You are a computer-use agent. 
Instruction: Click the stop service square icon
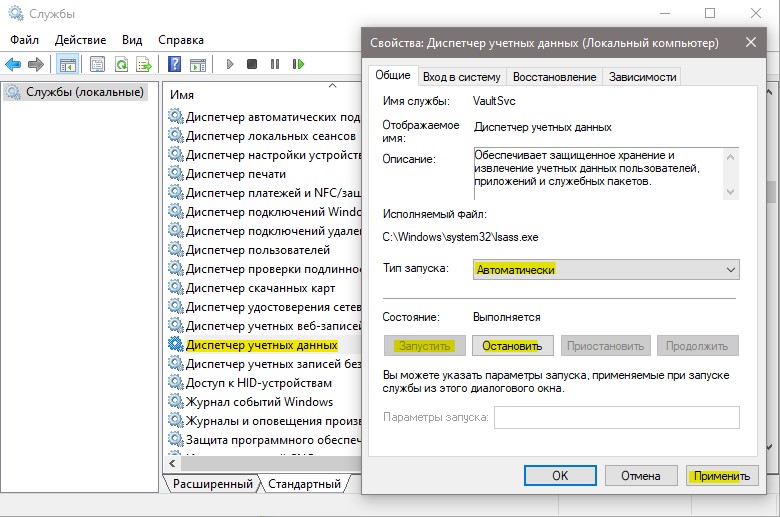(x=252, y=64)
